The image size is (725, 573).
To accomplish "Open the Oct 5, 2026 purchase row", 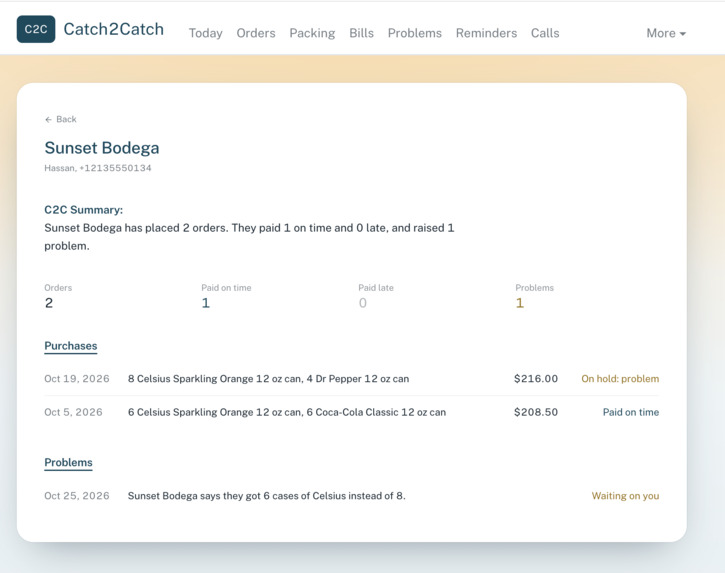I will (352, 412).
